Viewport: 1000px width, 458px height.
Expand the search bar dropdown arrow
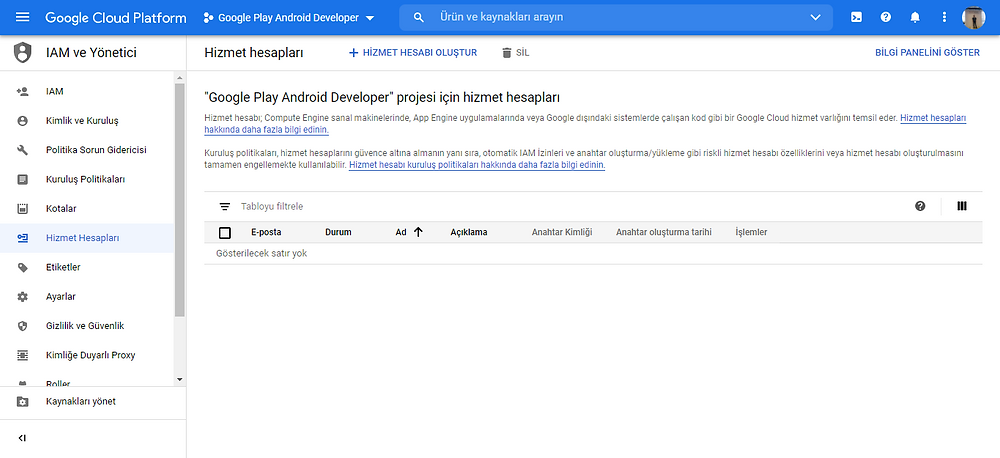coord(816,18)
